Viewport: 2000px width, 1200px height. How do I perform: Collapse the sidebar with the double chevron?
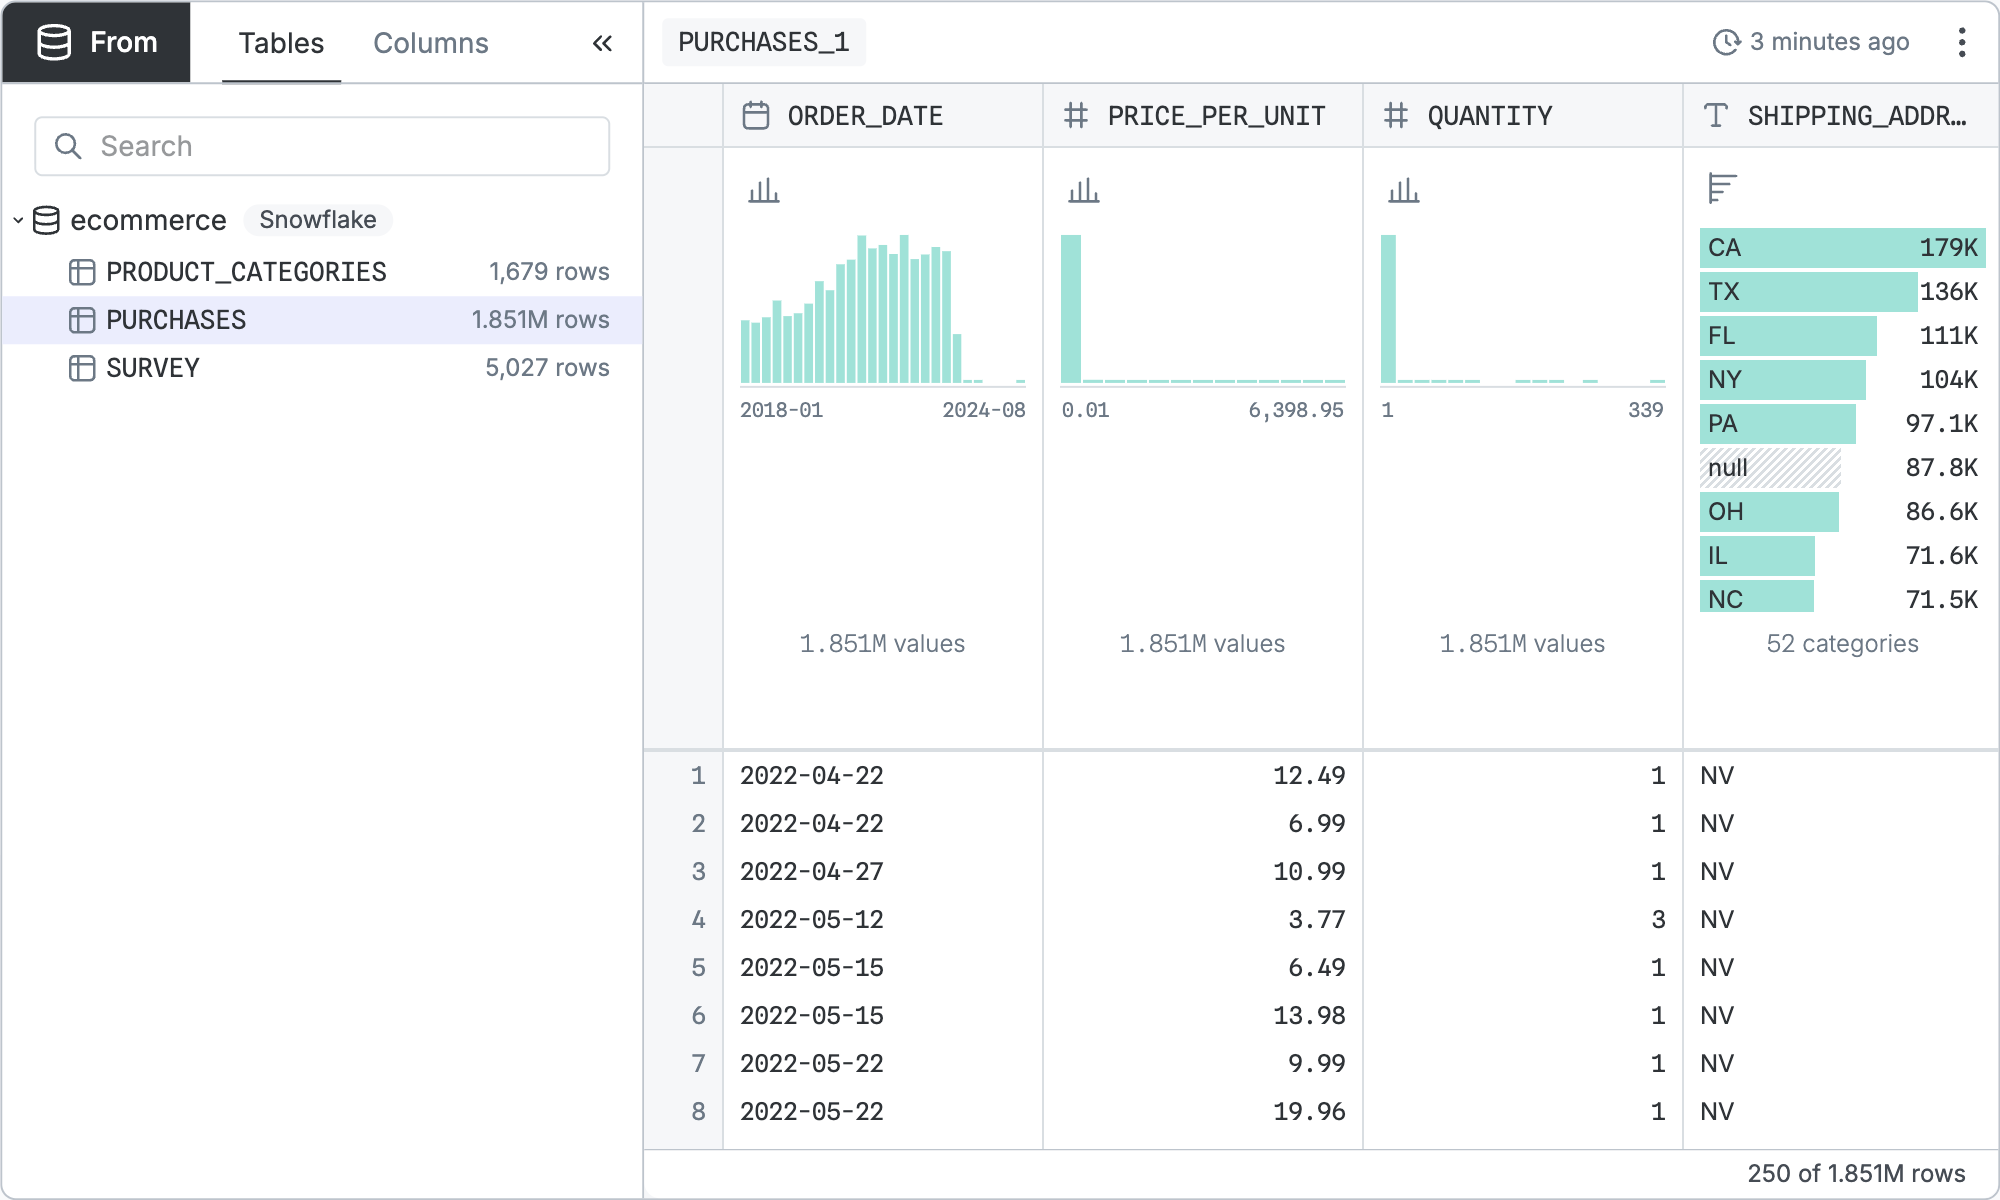coord(602,43)
